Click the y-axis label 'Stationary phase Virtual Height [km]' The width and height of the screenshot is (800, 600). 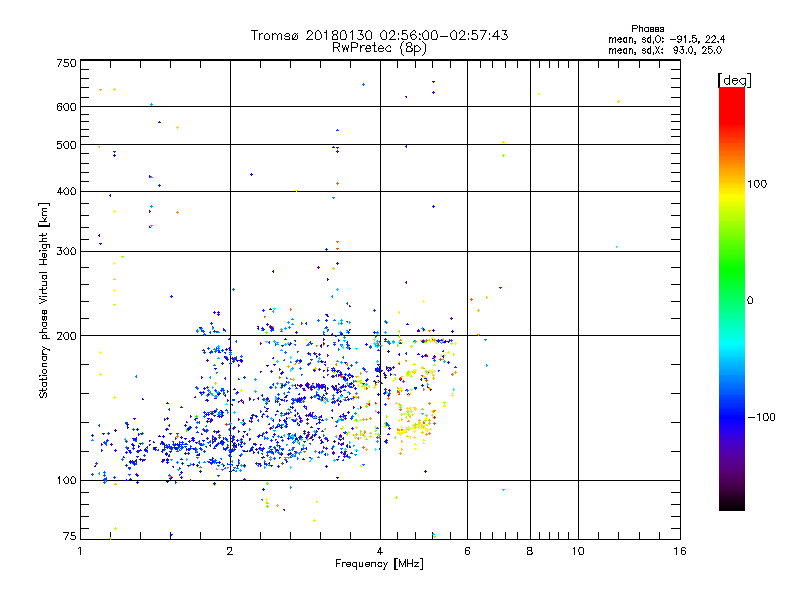[x=44, y=301]
